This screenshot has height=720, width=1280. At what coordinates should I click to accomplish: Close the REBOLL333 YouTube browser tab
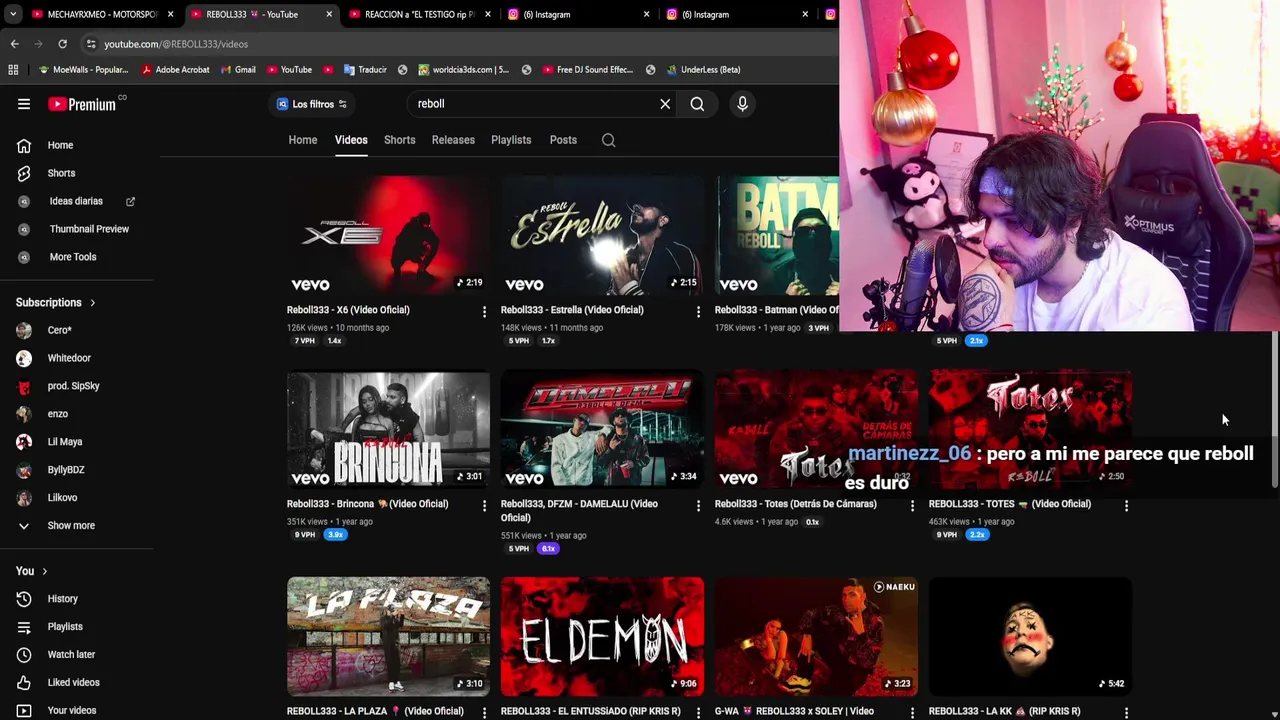[x=329, y=14]
